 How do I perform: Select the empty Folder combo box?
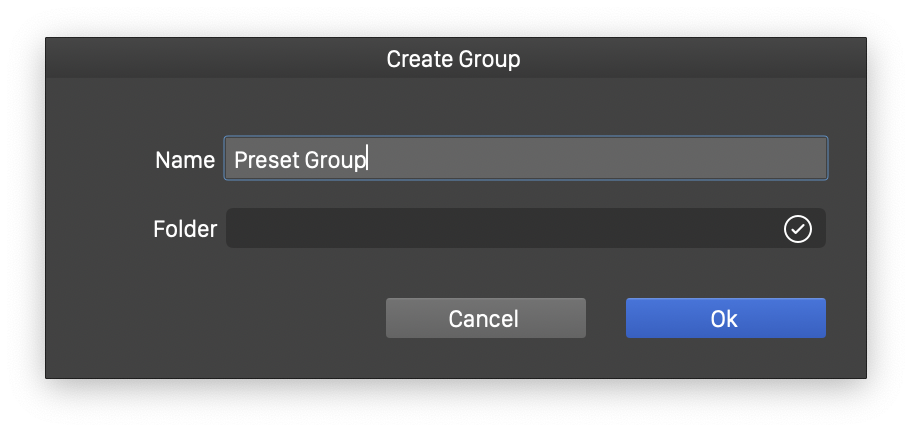pyautogui.click(x=500, y=229)
